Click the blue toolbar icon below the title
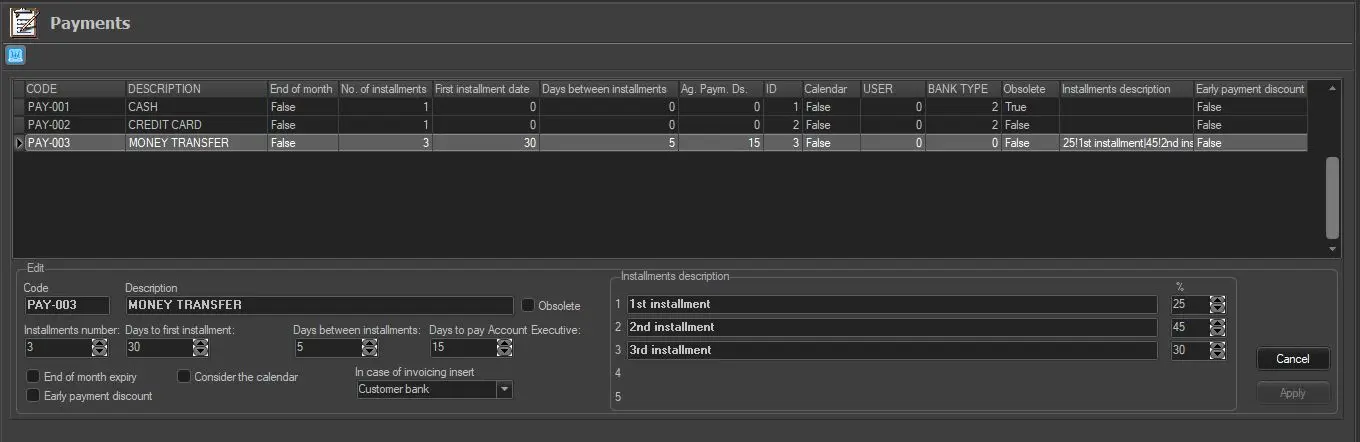Viewport: 1360px width, 442px height. coord(15,55)
